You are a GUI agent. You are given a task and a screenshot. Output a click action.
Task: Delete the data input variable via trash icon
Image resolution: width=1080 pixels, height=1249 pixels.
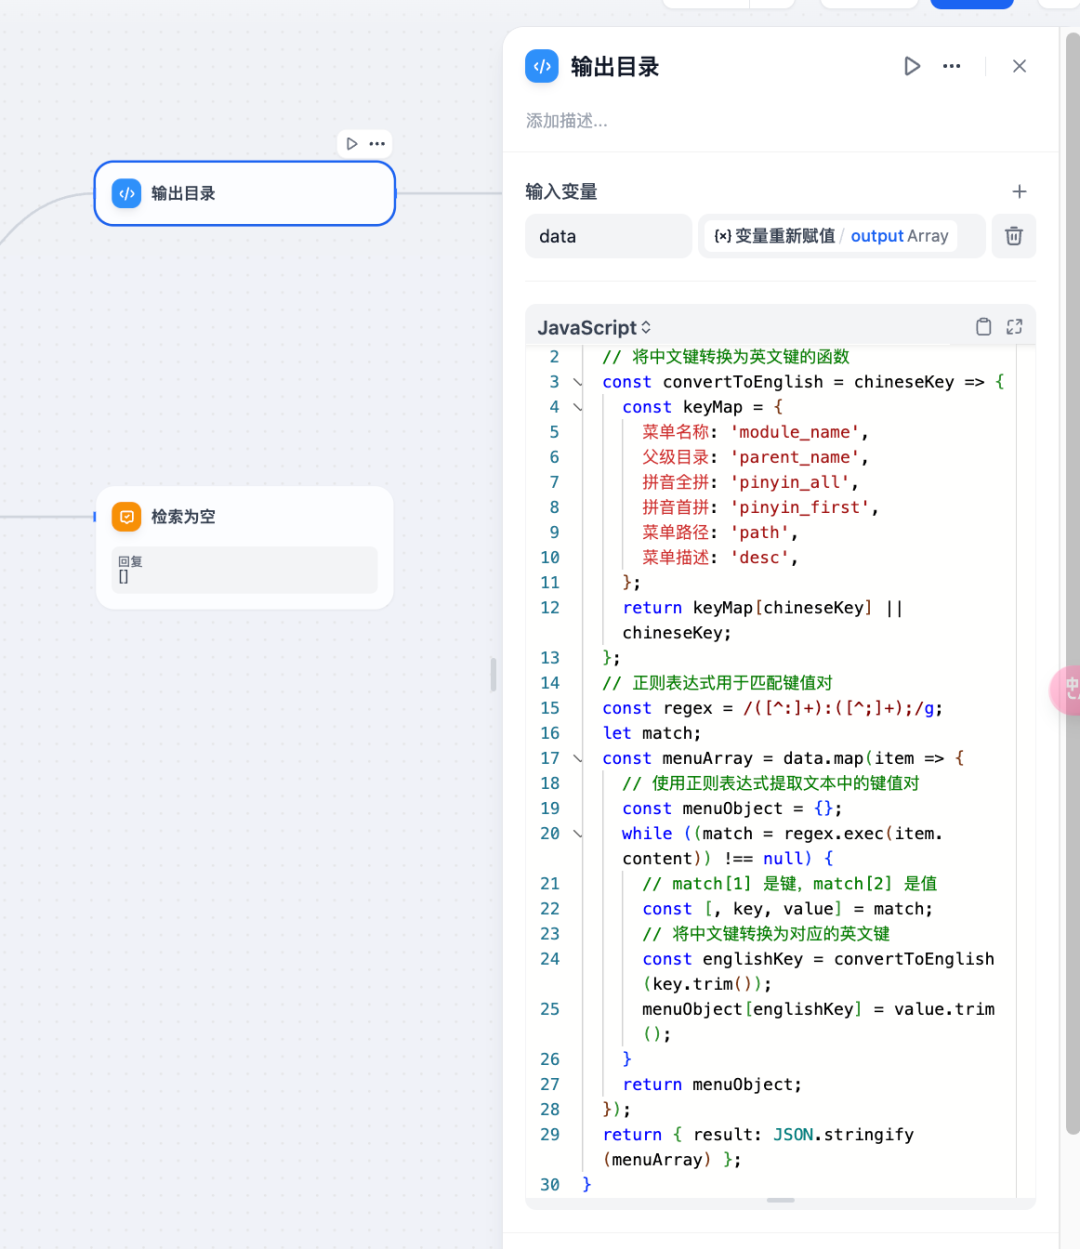[1013, 236]
